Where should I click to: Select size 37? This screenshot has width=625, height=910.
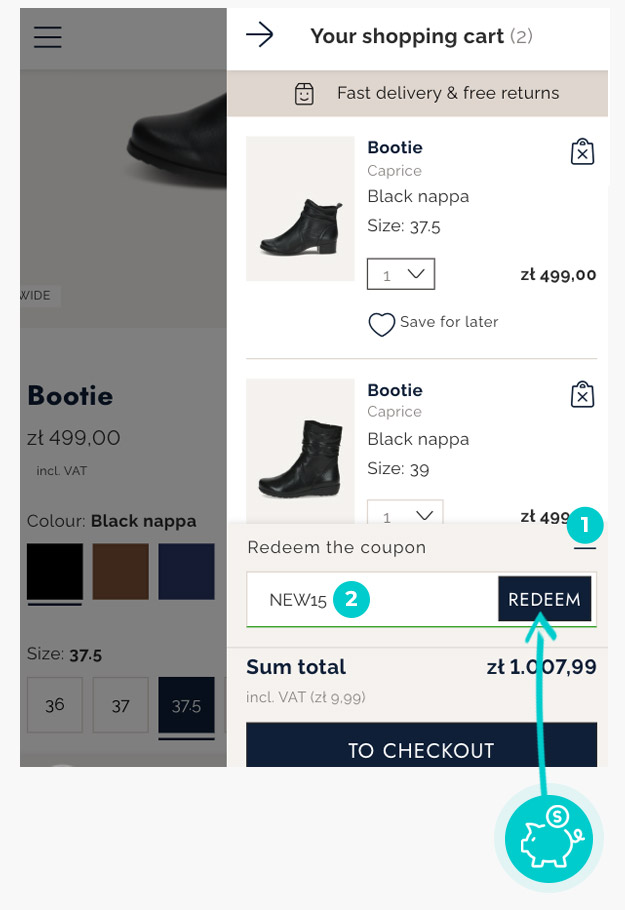[121, 705]
